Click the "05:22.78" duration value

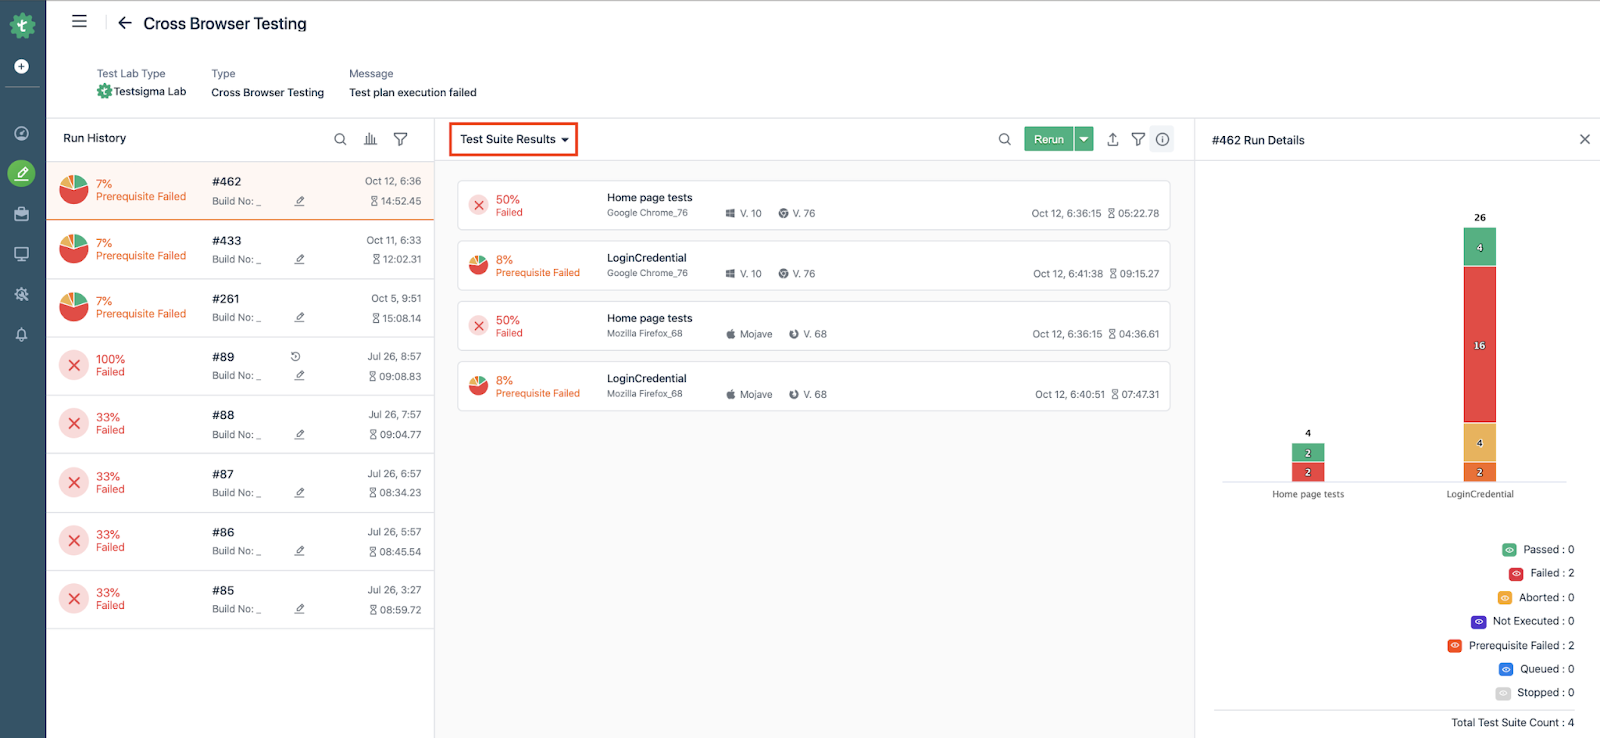1139,214
